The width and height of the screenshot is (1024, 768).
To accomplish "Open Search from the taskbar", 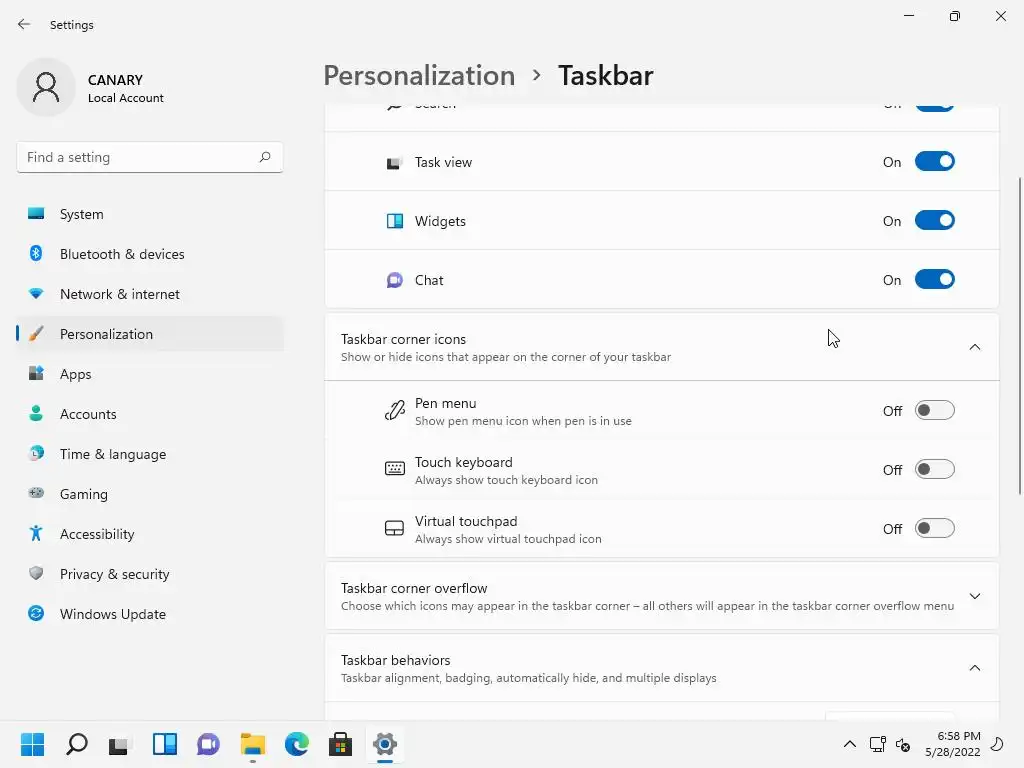I will click(x=76, y=744).
